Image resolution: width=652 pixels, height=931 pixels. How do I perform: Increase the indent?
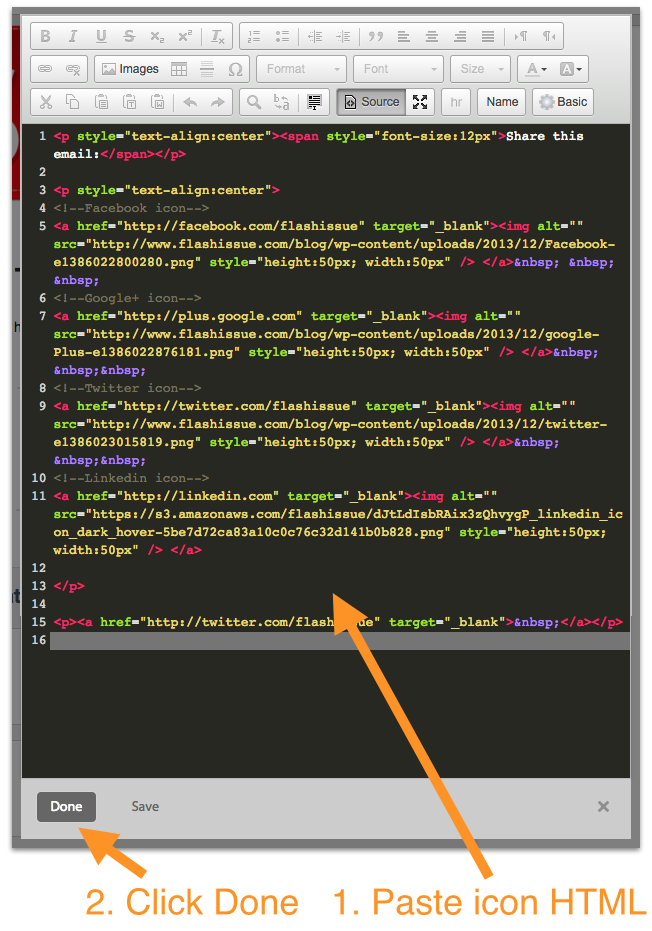point(343,36)
